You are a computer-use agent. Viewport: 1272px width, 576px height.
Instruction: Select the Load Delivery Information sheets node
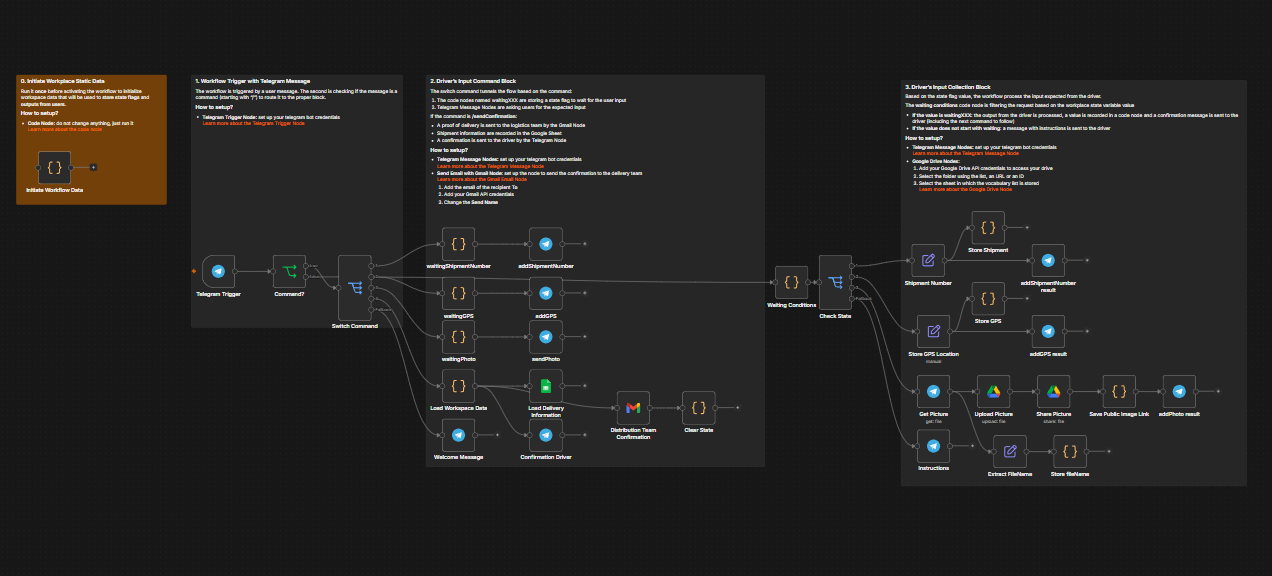[x=546, y=386]
